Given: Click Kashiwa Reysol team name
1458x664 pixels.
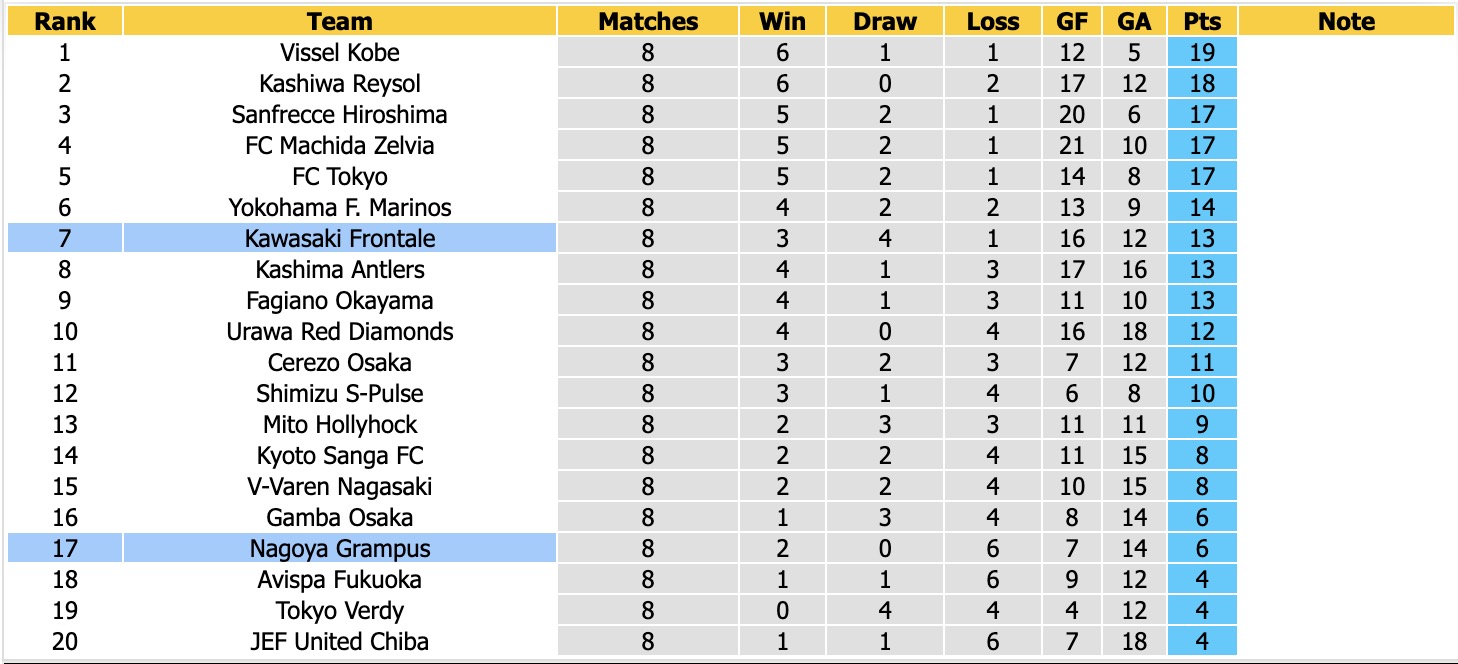Looking at the screenshot, I should (340, 83).
